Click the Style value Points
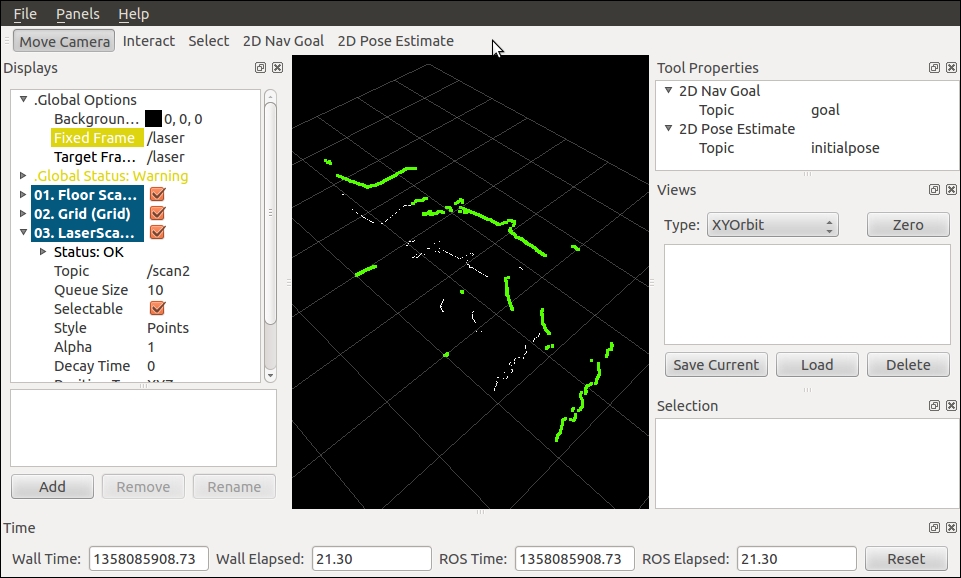Screen dimensions: 961x578 coord(168,328)
